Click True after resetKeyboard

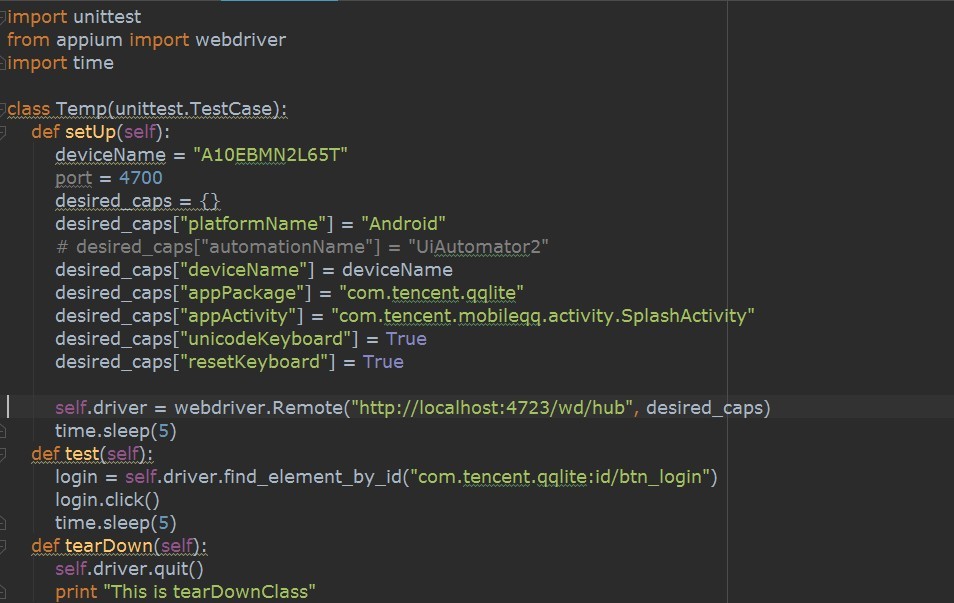click(383, 362)
